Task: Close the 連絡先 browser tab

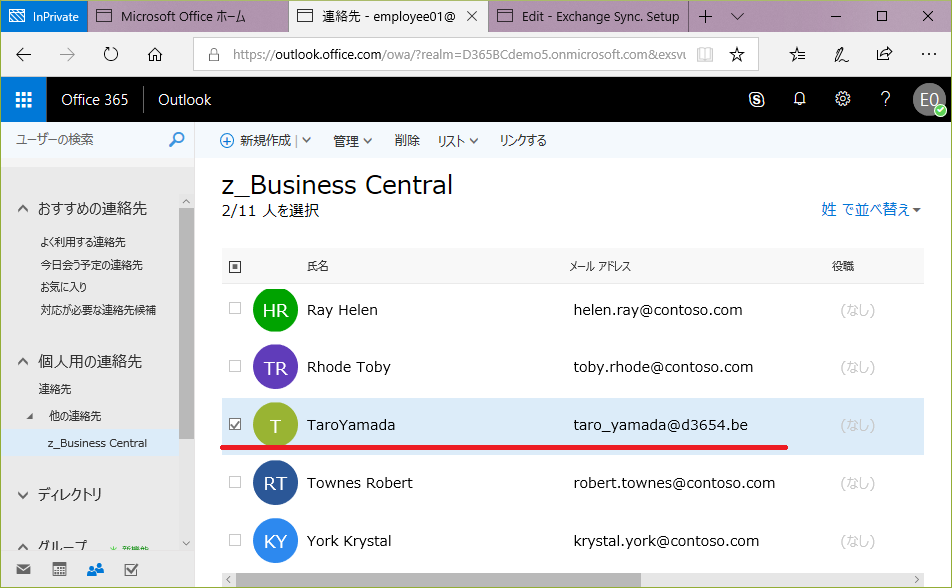Action: point(472,16)
